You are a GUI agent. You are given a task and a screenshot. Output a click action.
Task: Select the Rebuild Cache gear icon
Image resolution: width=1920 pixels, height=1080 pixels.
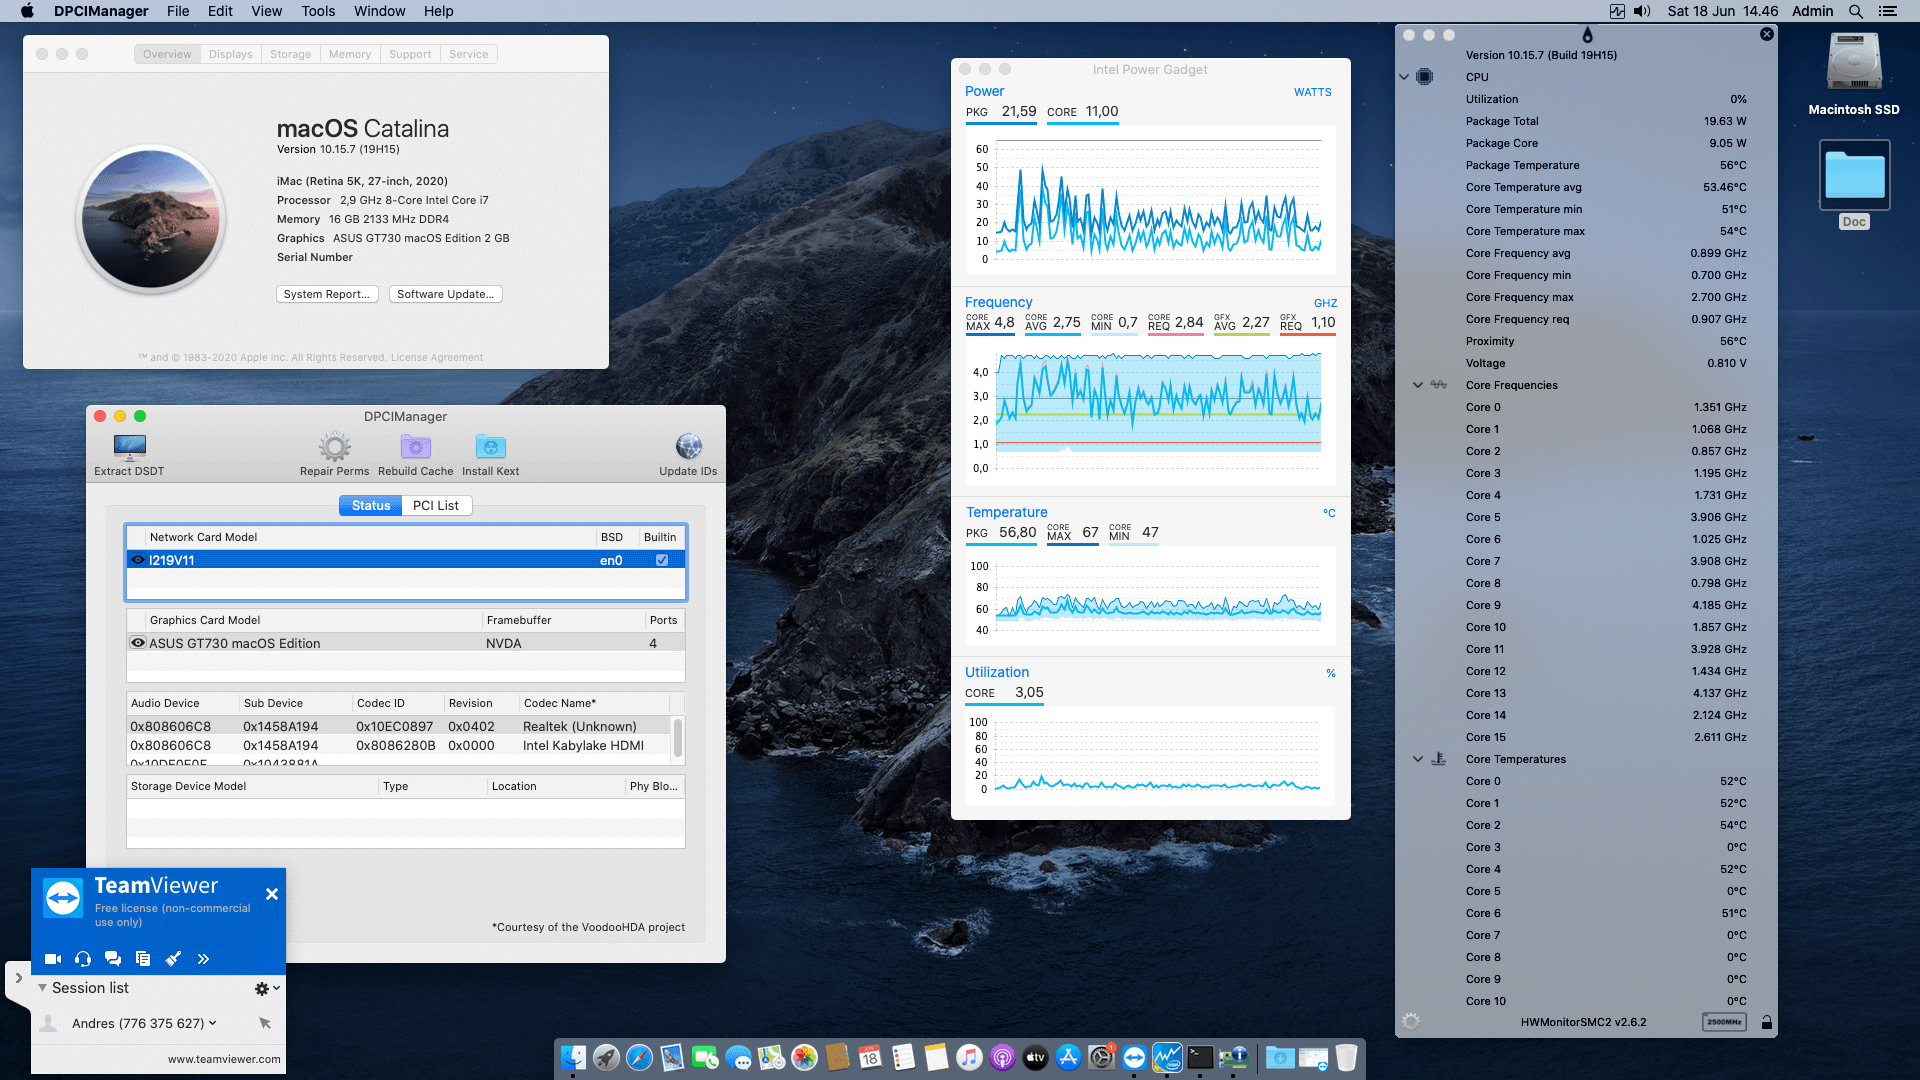tap(415, 448)
